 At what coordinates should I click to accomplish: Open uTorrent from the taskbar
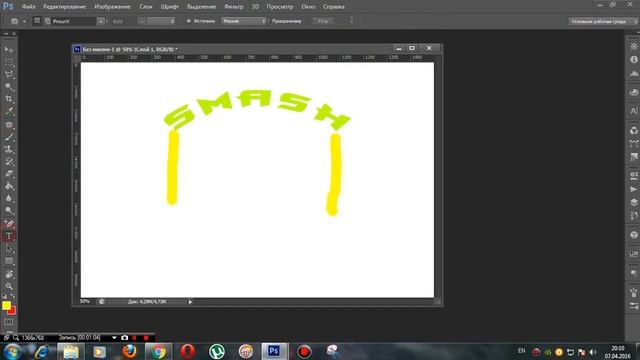point(216,351)
